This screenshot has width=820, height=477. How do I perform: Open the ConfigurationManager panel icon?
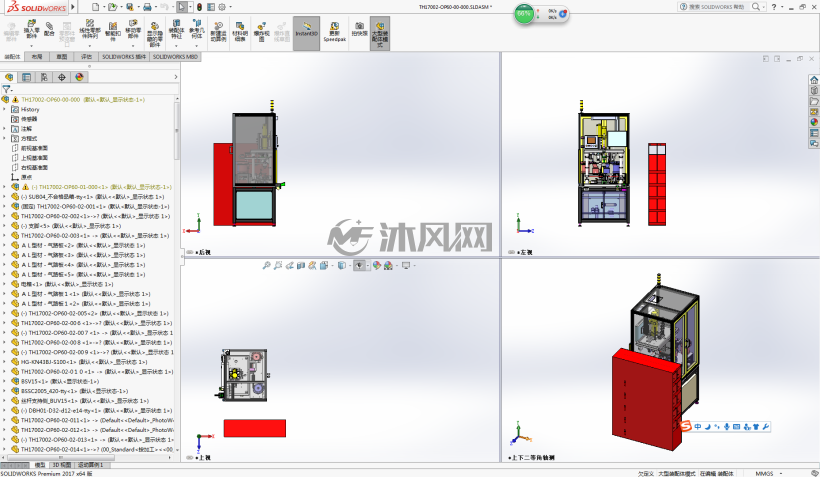(44, 77)
